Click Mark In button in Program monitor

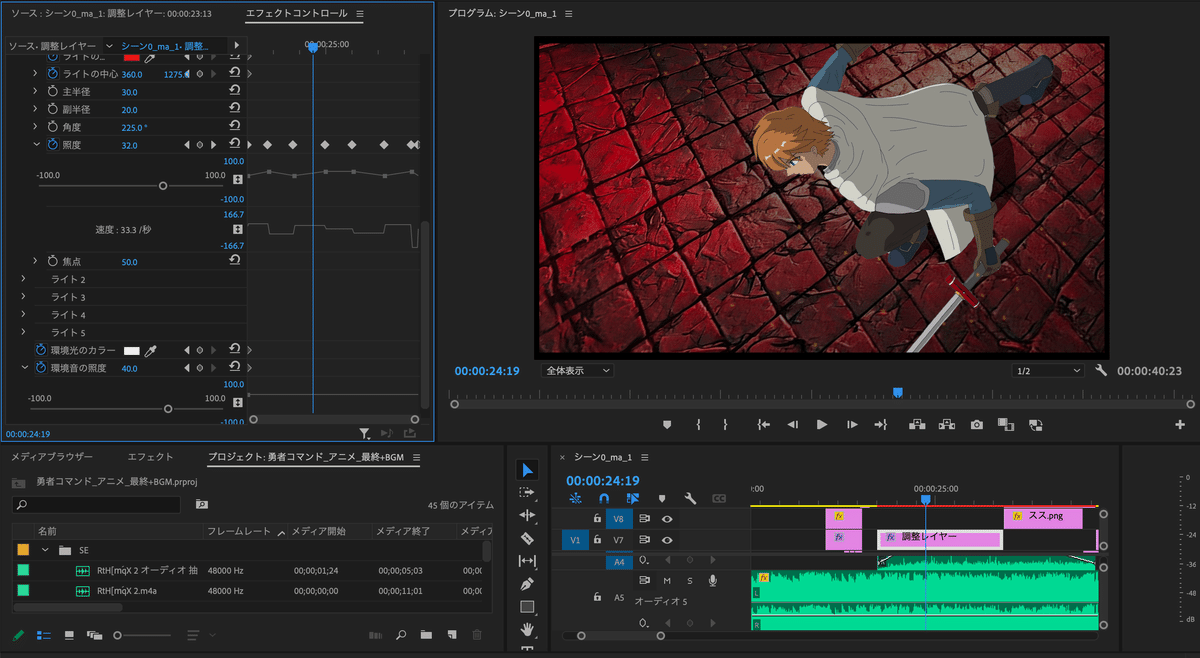(698, 425)
